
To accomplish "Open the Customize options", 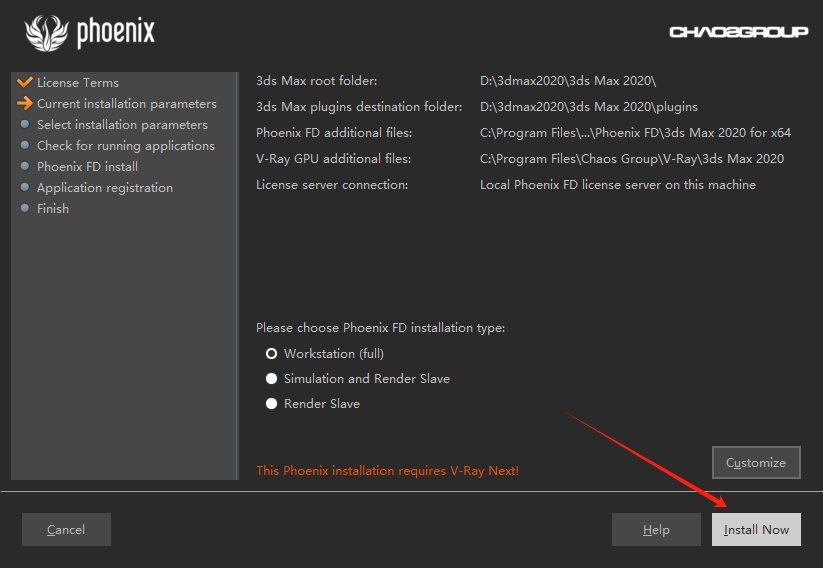I will point(756,462).
